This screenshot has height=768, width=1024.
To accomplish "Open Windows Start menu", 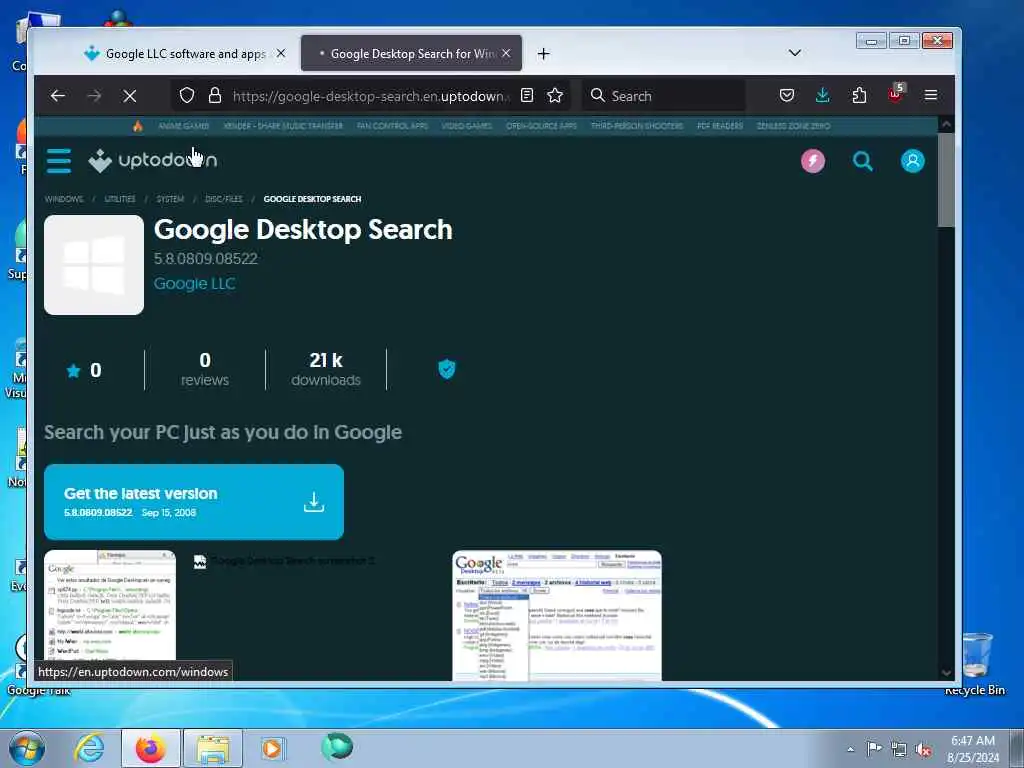I will 27,748.
